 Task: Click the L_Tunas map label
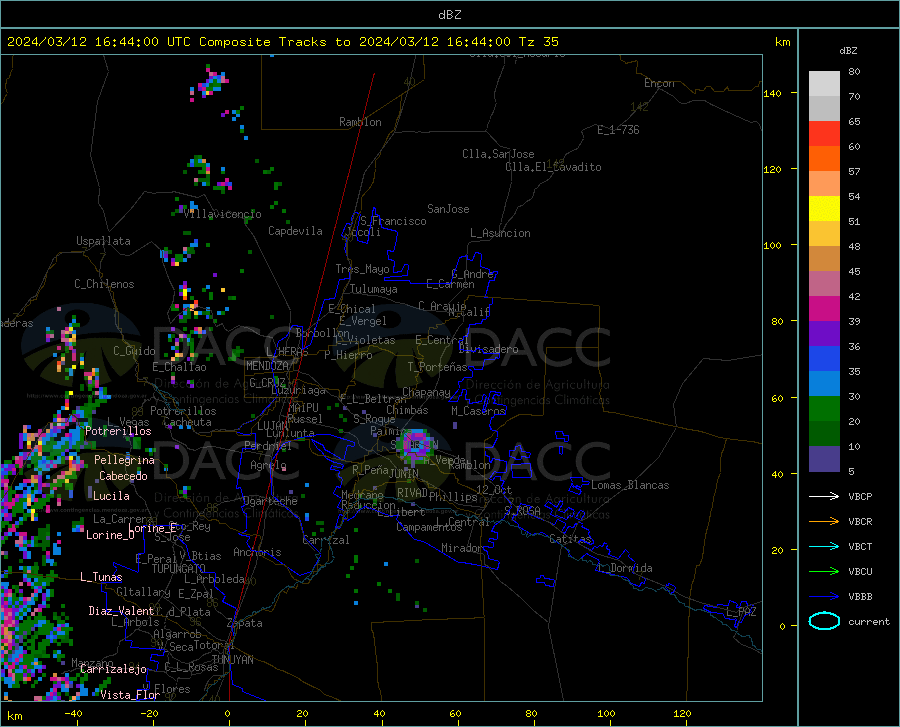click(101, 577)
